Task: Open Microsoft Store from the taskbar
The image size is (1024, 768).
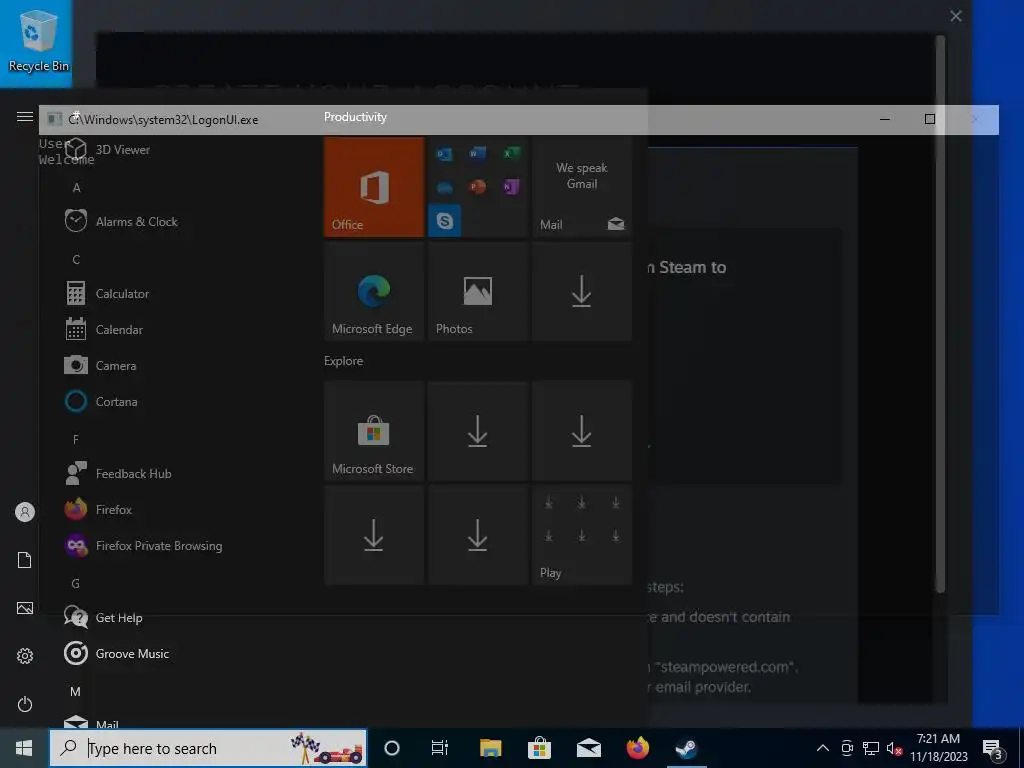Action: point(539,748)
